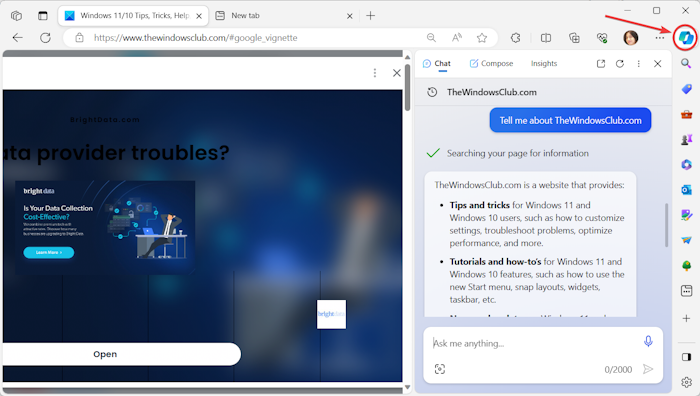Open the user profile avatar
Image resolution: width=700 pixels, height=396 pixels.
click(630, 38)
